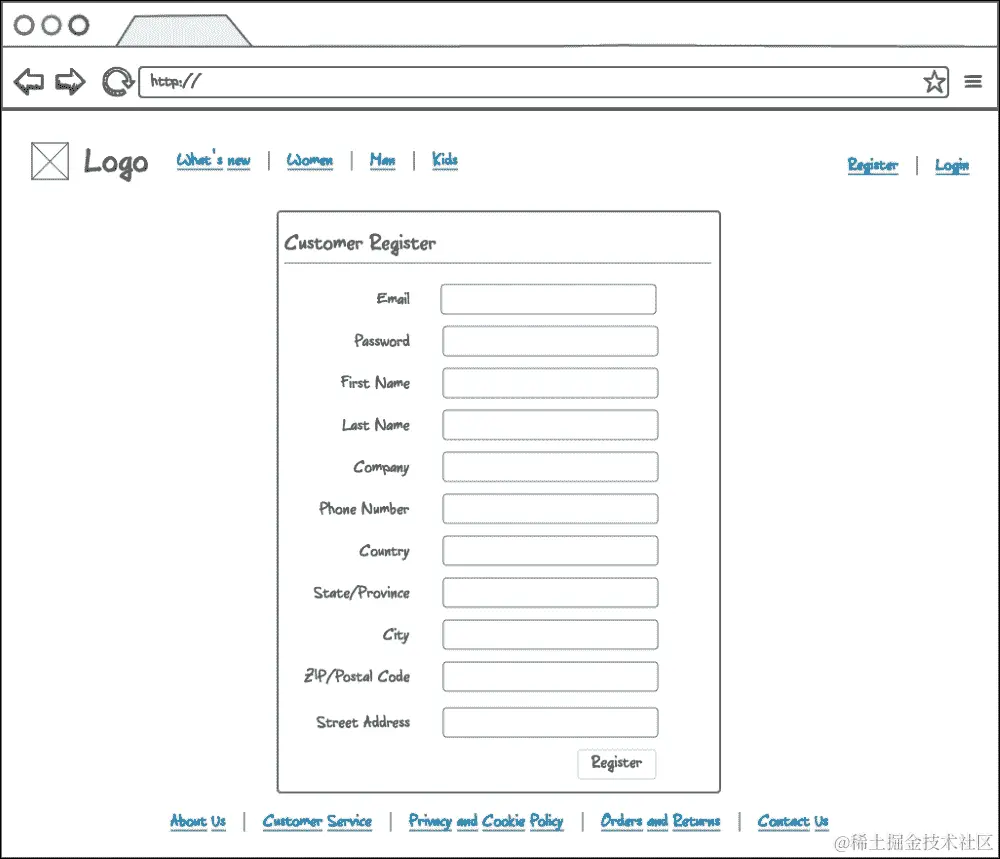Focus the Password input field
This screenshot has height=859, width=1000.
click(550, 341)
